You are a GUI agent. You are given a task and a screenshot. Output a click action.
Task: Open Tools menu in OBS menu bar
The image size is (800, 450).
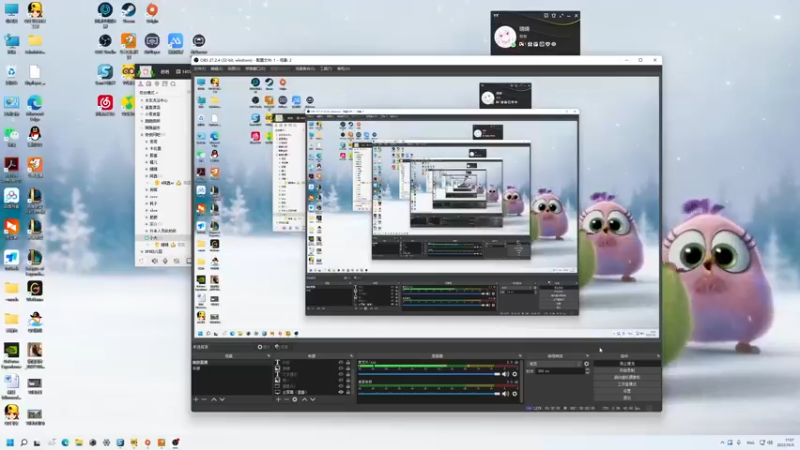(326, 69)
